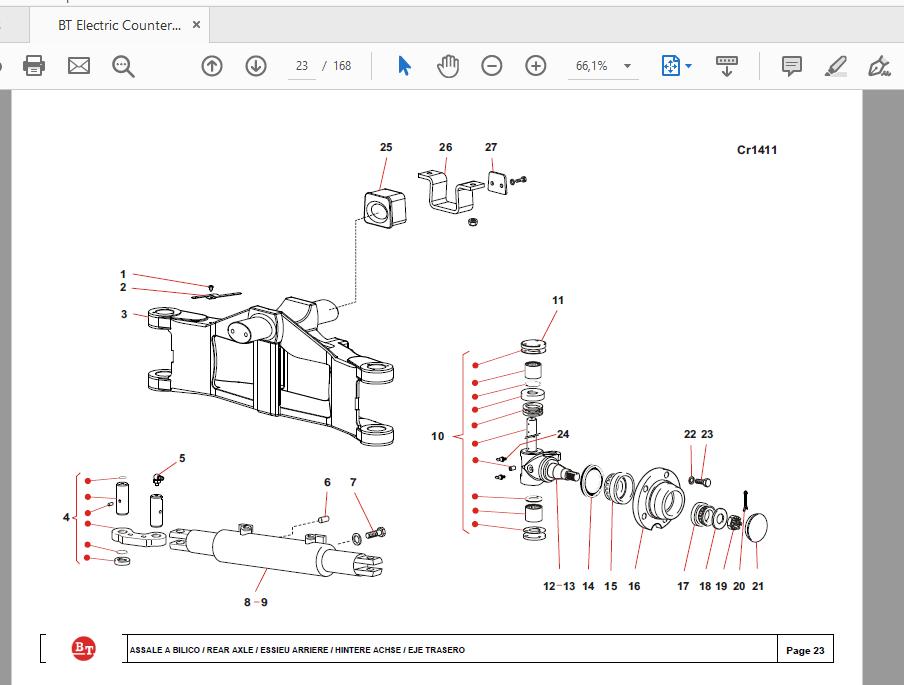Go to previous page arrow
The width and height of the screenshot is (904, 685).
coord(212,66)
